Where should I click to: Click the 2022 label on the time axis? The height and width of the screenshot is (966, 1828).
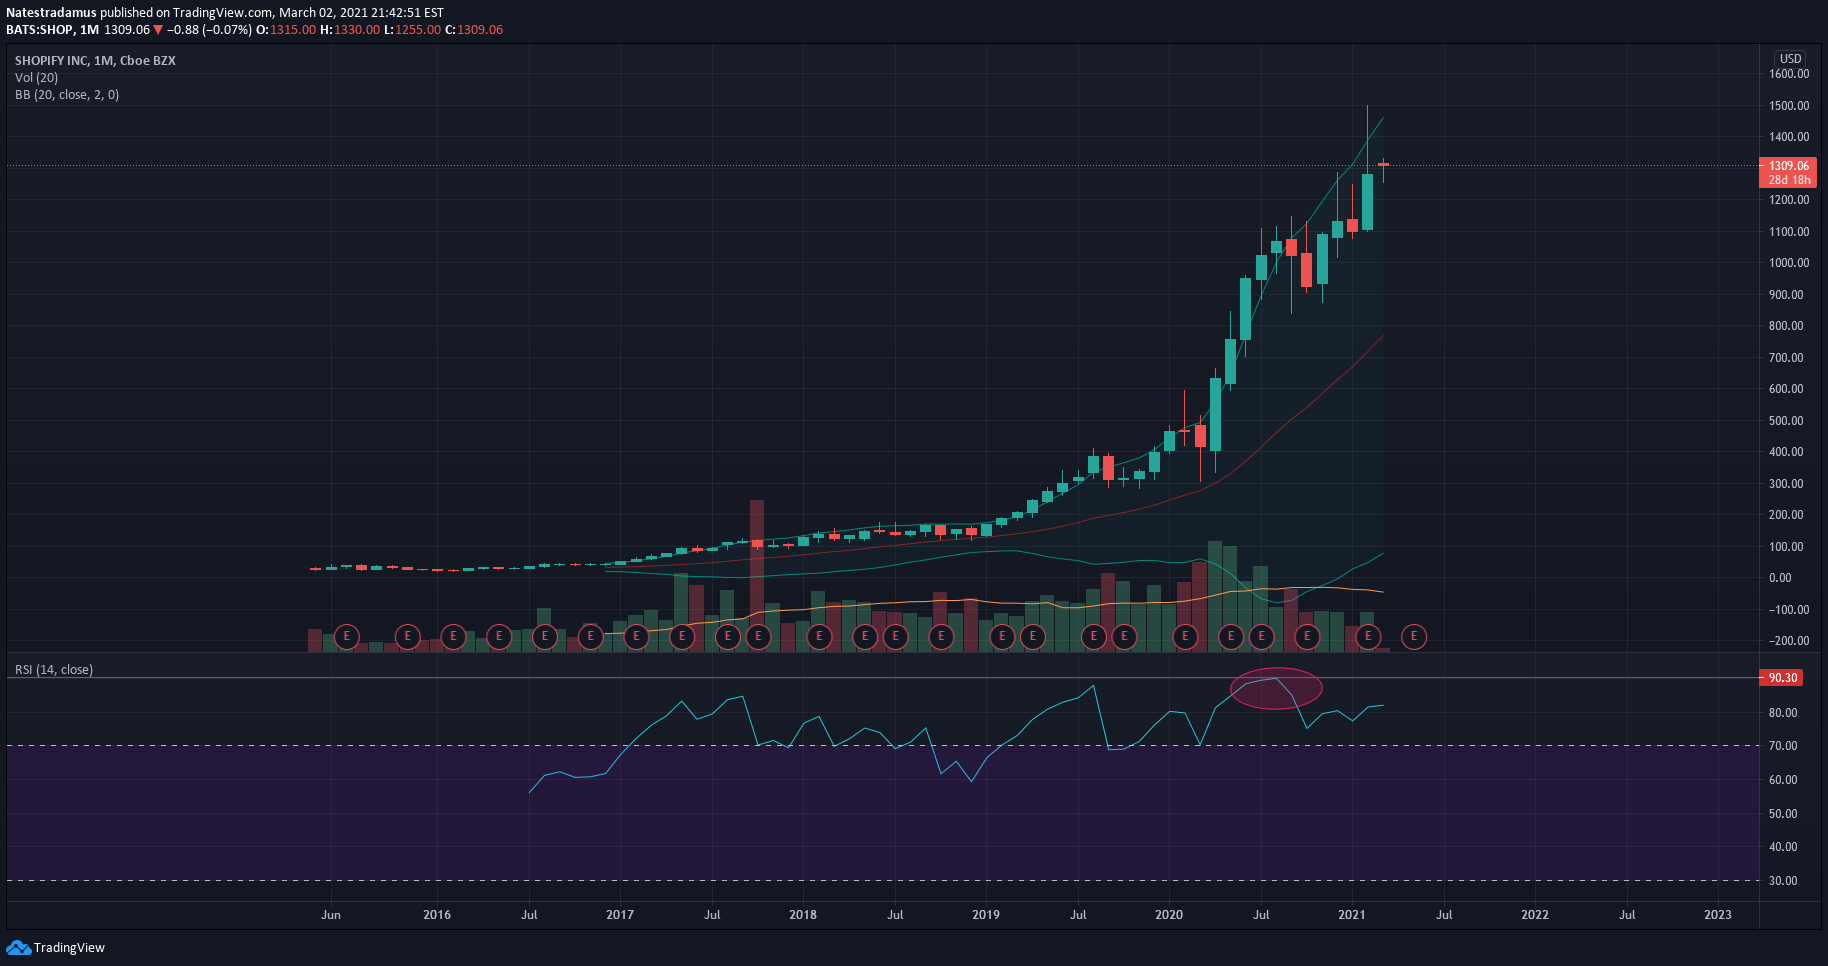click(x=1535, y=914)
